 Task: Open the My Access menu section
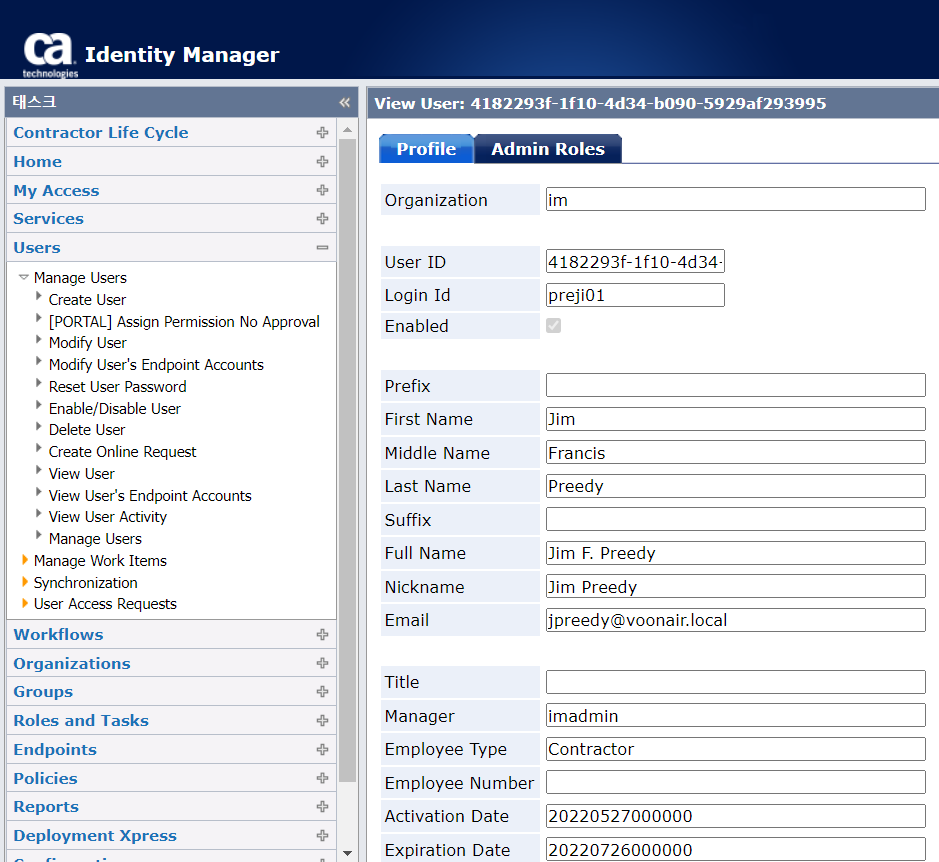(56, 190)
